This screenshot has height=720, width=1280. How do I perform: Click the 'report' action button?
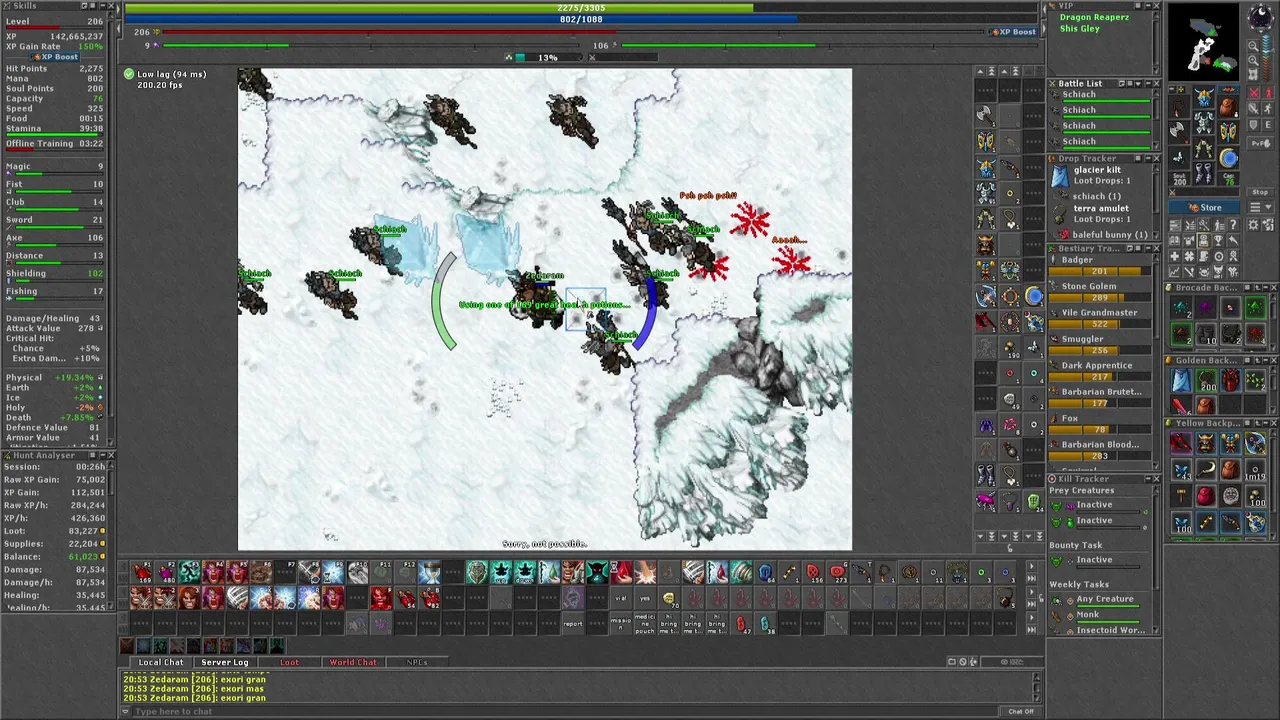573,623
